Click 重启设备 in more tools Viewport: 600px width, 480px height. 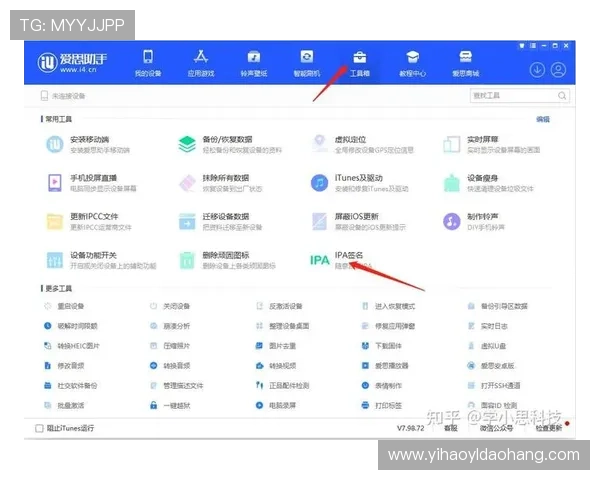tap(64, 306)
